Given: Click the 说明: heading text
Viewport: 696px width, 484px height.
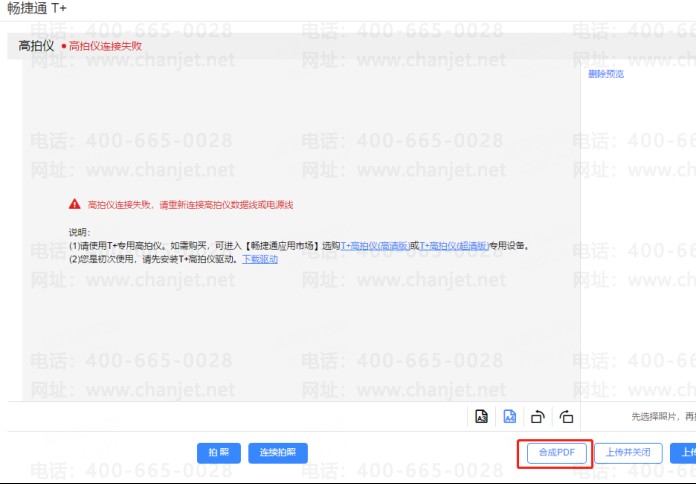Looking at the screenshot, I should [79, 232].
